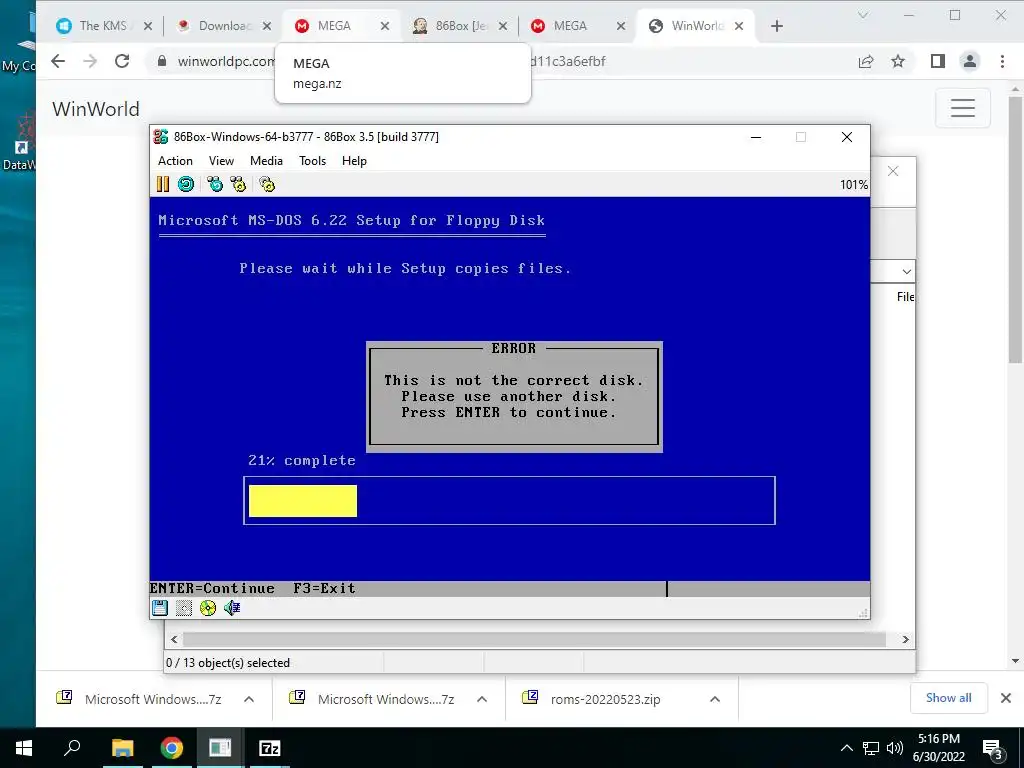This screenshot has width=1024, height=768.
Task: Go back in Chrome
Action: (x=58, y=61)
